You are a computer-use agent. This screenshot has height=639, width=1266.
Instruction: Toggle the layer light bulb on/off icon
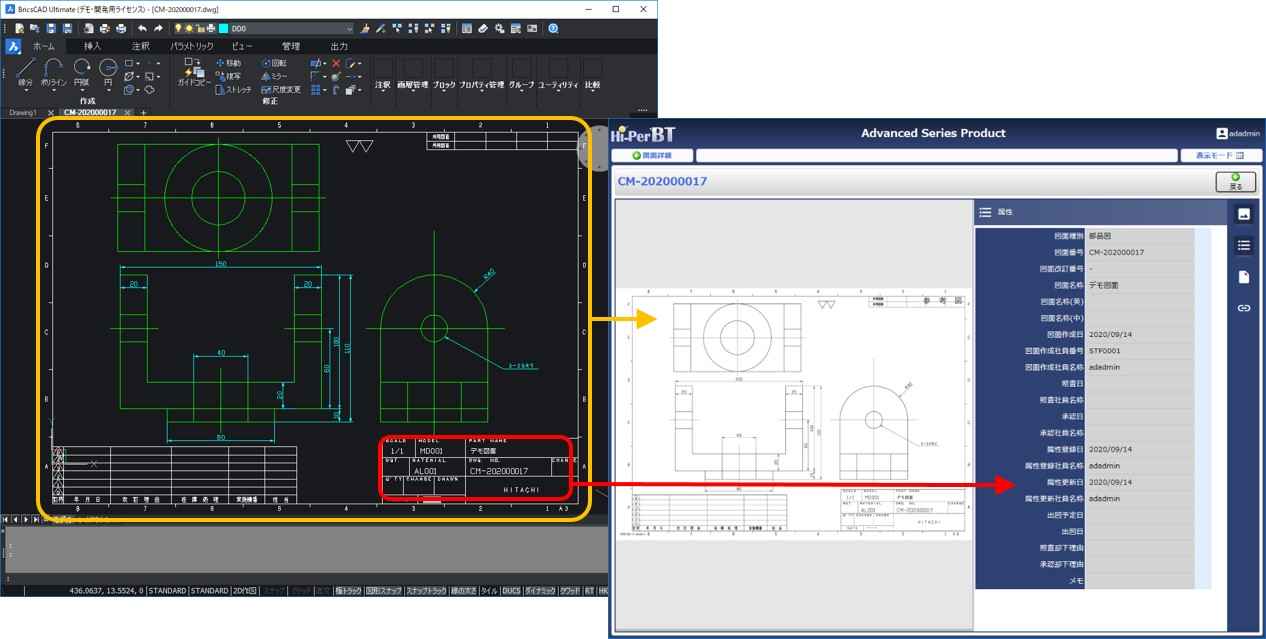(x=178, y=29)
